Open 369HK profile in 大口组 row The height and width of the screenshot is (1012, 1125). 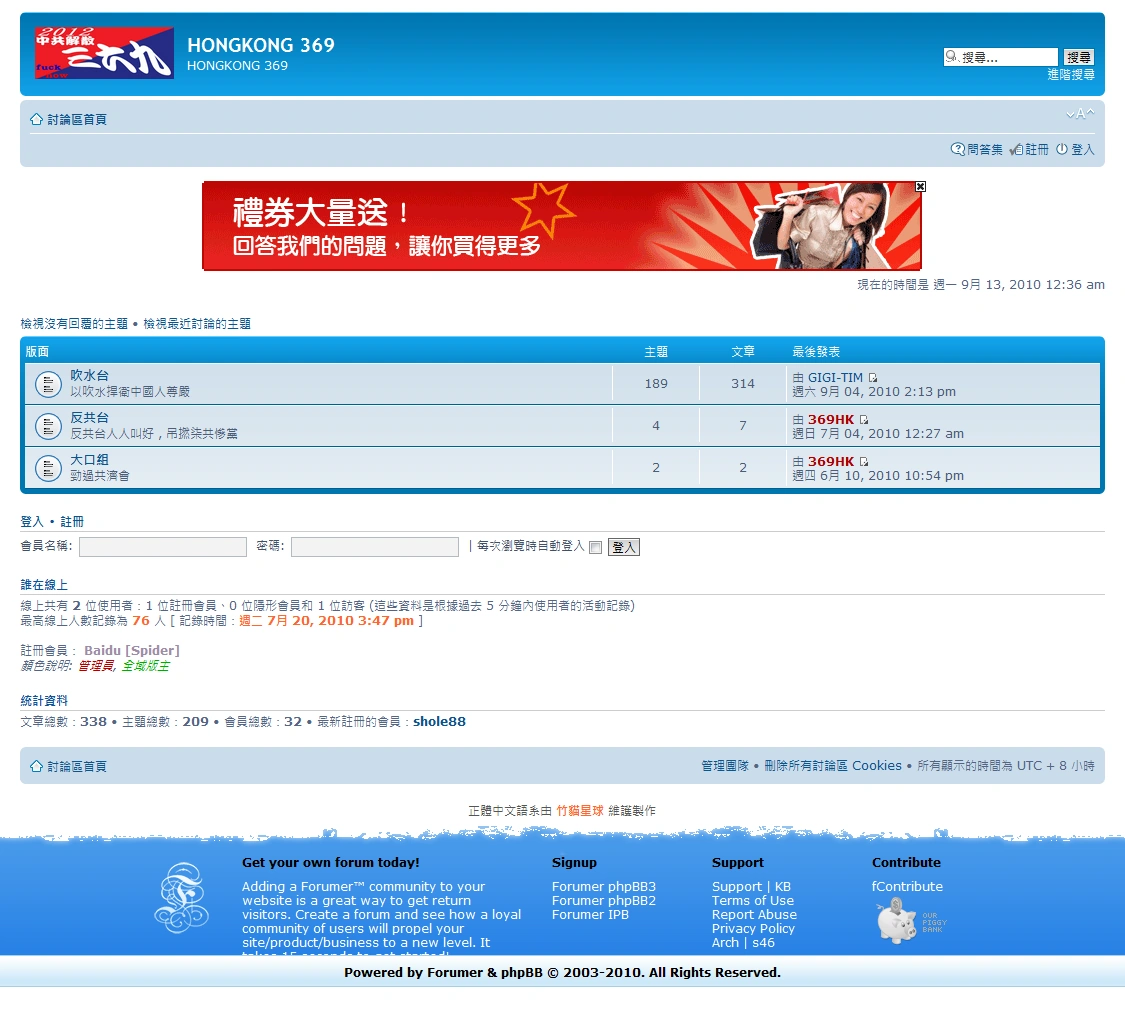pos(831,462)
